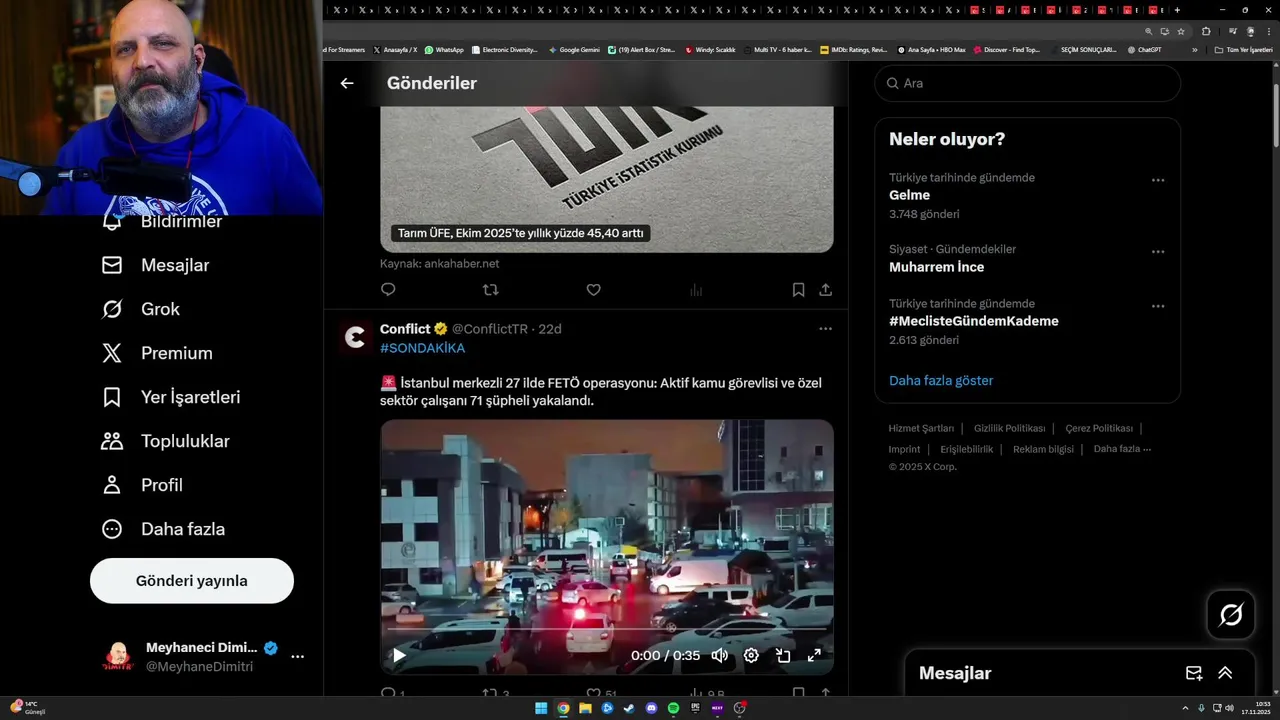Open Conflict profile name link
Viewport: 1280px width, 720px height.
(x=405, y=329)
